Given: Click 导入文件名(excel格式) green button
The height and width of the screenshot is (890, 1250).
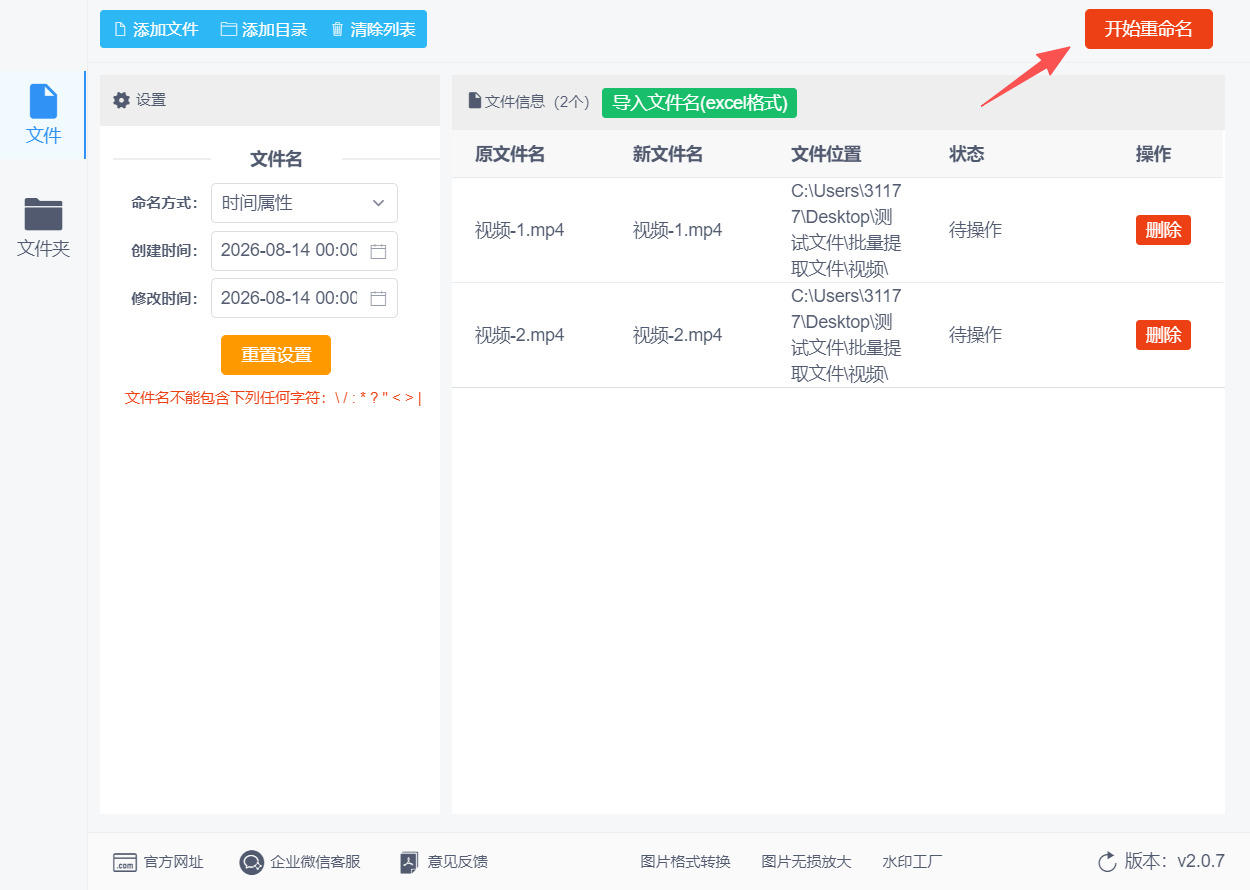Looking at the screenshot, I should point(700,102).
